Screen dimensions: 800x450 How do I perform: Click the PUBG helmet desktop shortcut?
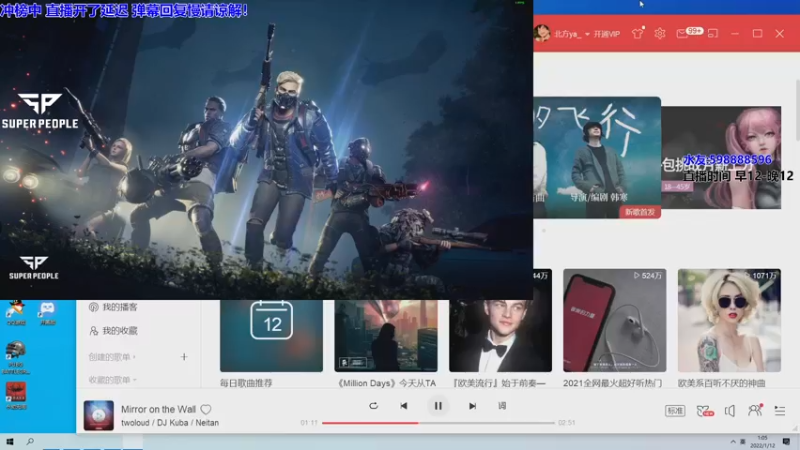16,357
